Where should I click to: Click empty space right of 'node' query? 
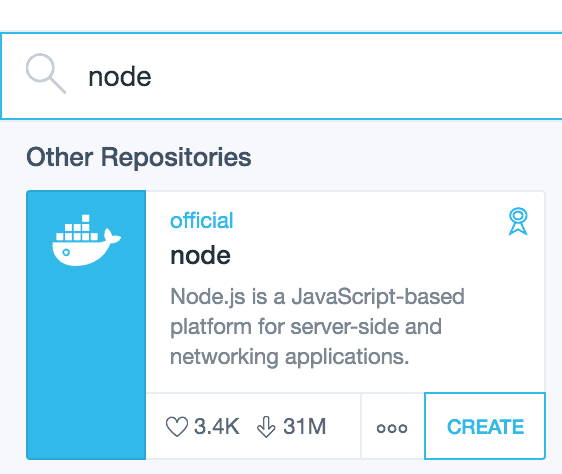tap(355, 76)
